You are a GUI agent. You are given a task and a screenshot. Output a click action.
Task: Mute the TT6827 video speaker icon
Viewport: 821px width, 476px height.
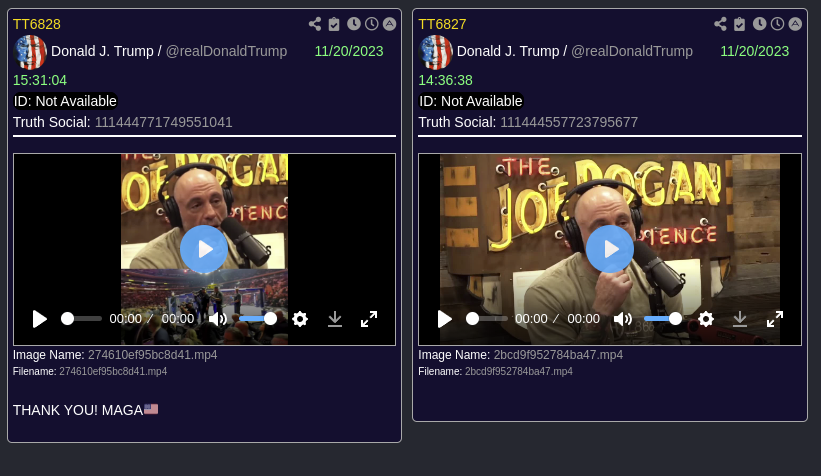point(623,319)
